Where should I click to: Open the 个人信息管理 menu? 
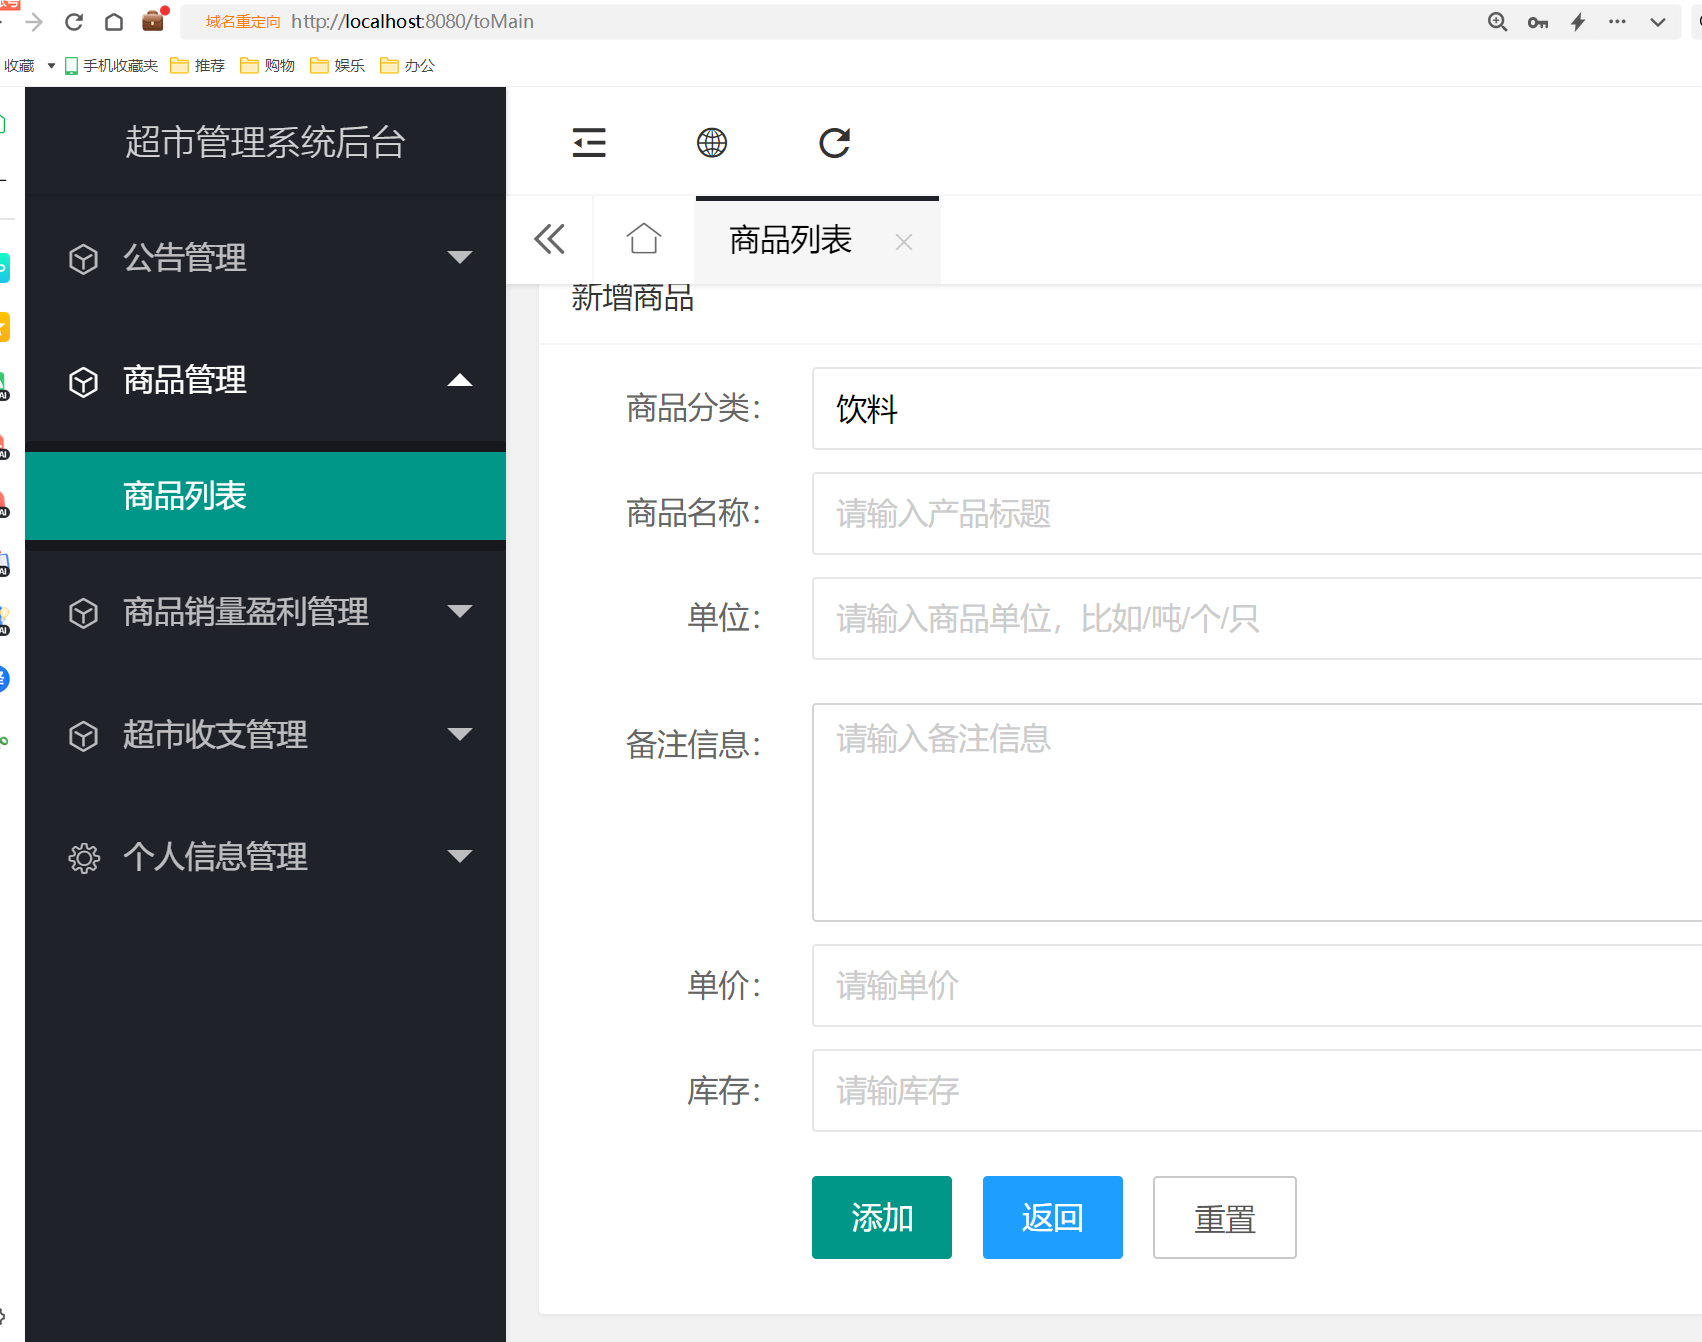click(x=265, y=857)
